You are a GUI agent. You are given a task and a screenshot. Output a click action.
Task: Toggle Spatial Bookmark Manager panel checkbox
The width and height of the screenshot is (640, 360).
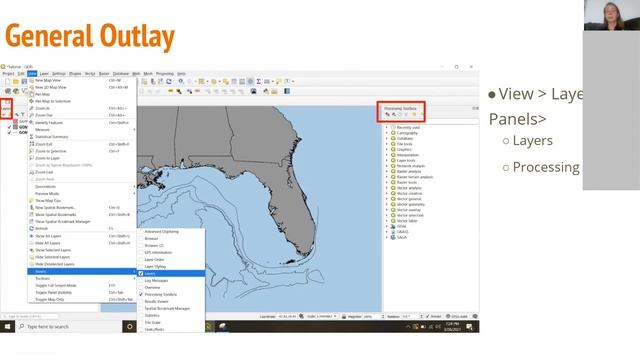point(141,309)
